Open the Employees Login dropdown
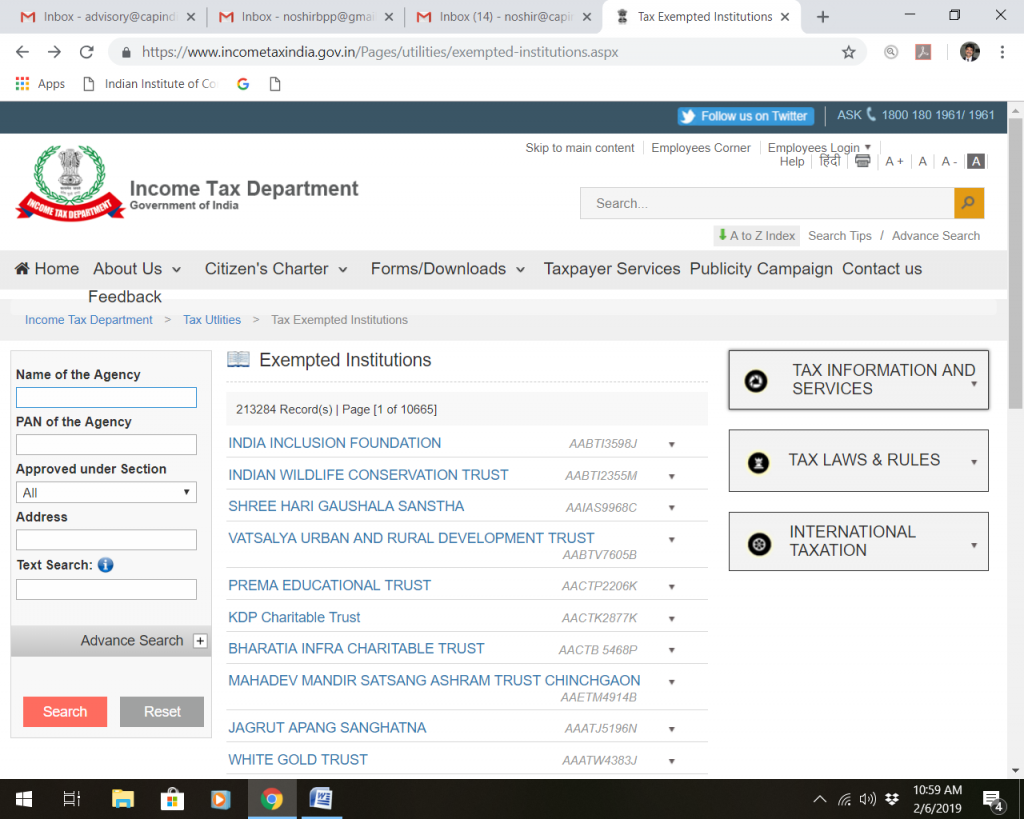Image resolution: width=1024 pixels, height=819 pixels. (819, 147)
